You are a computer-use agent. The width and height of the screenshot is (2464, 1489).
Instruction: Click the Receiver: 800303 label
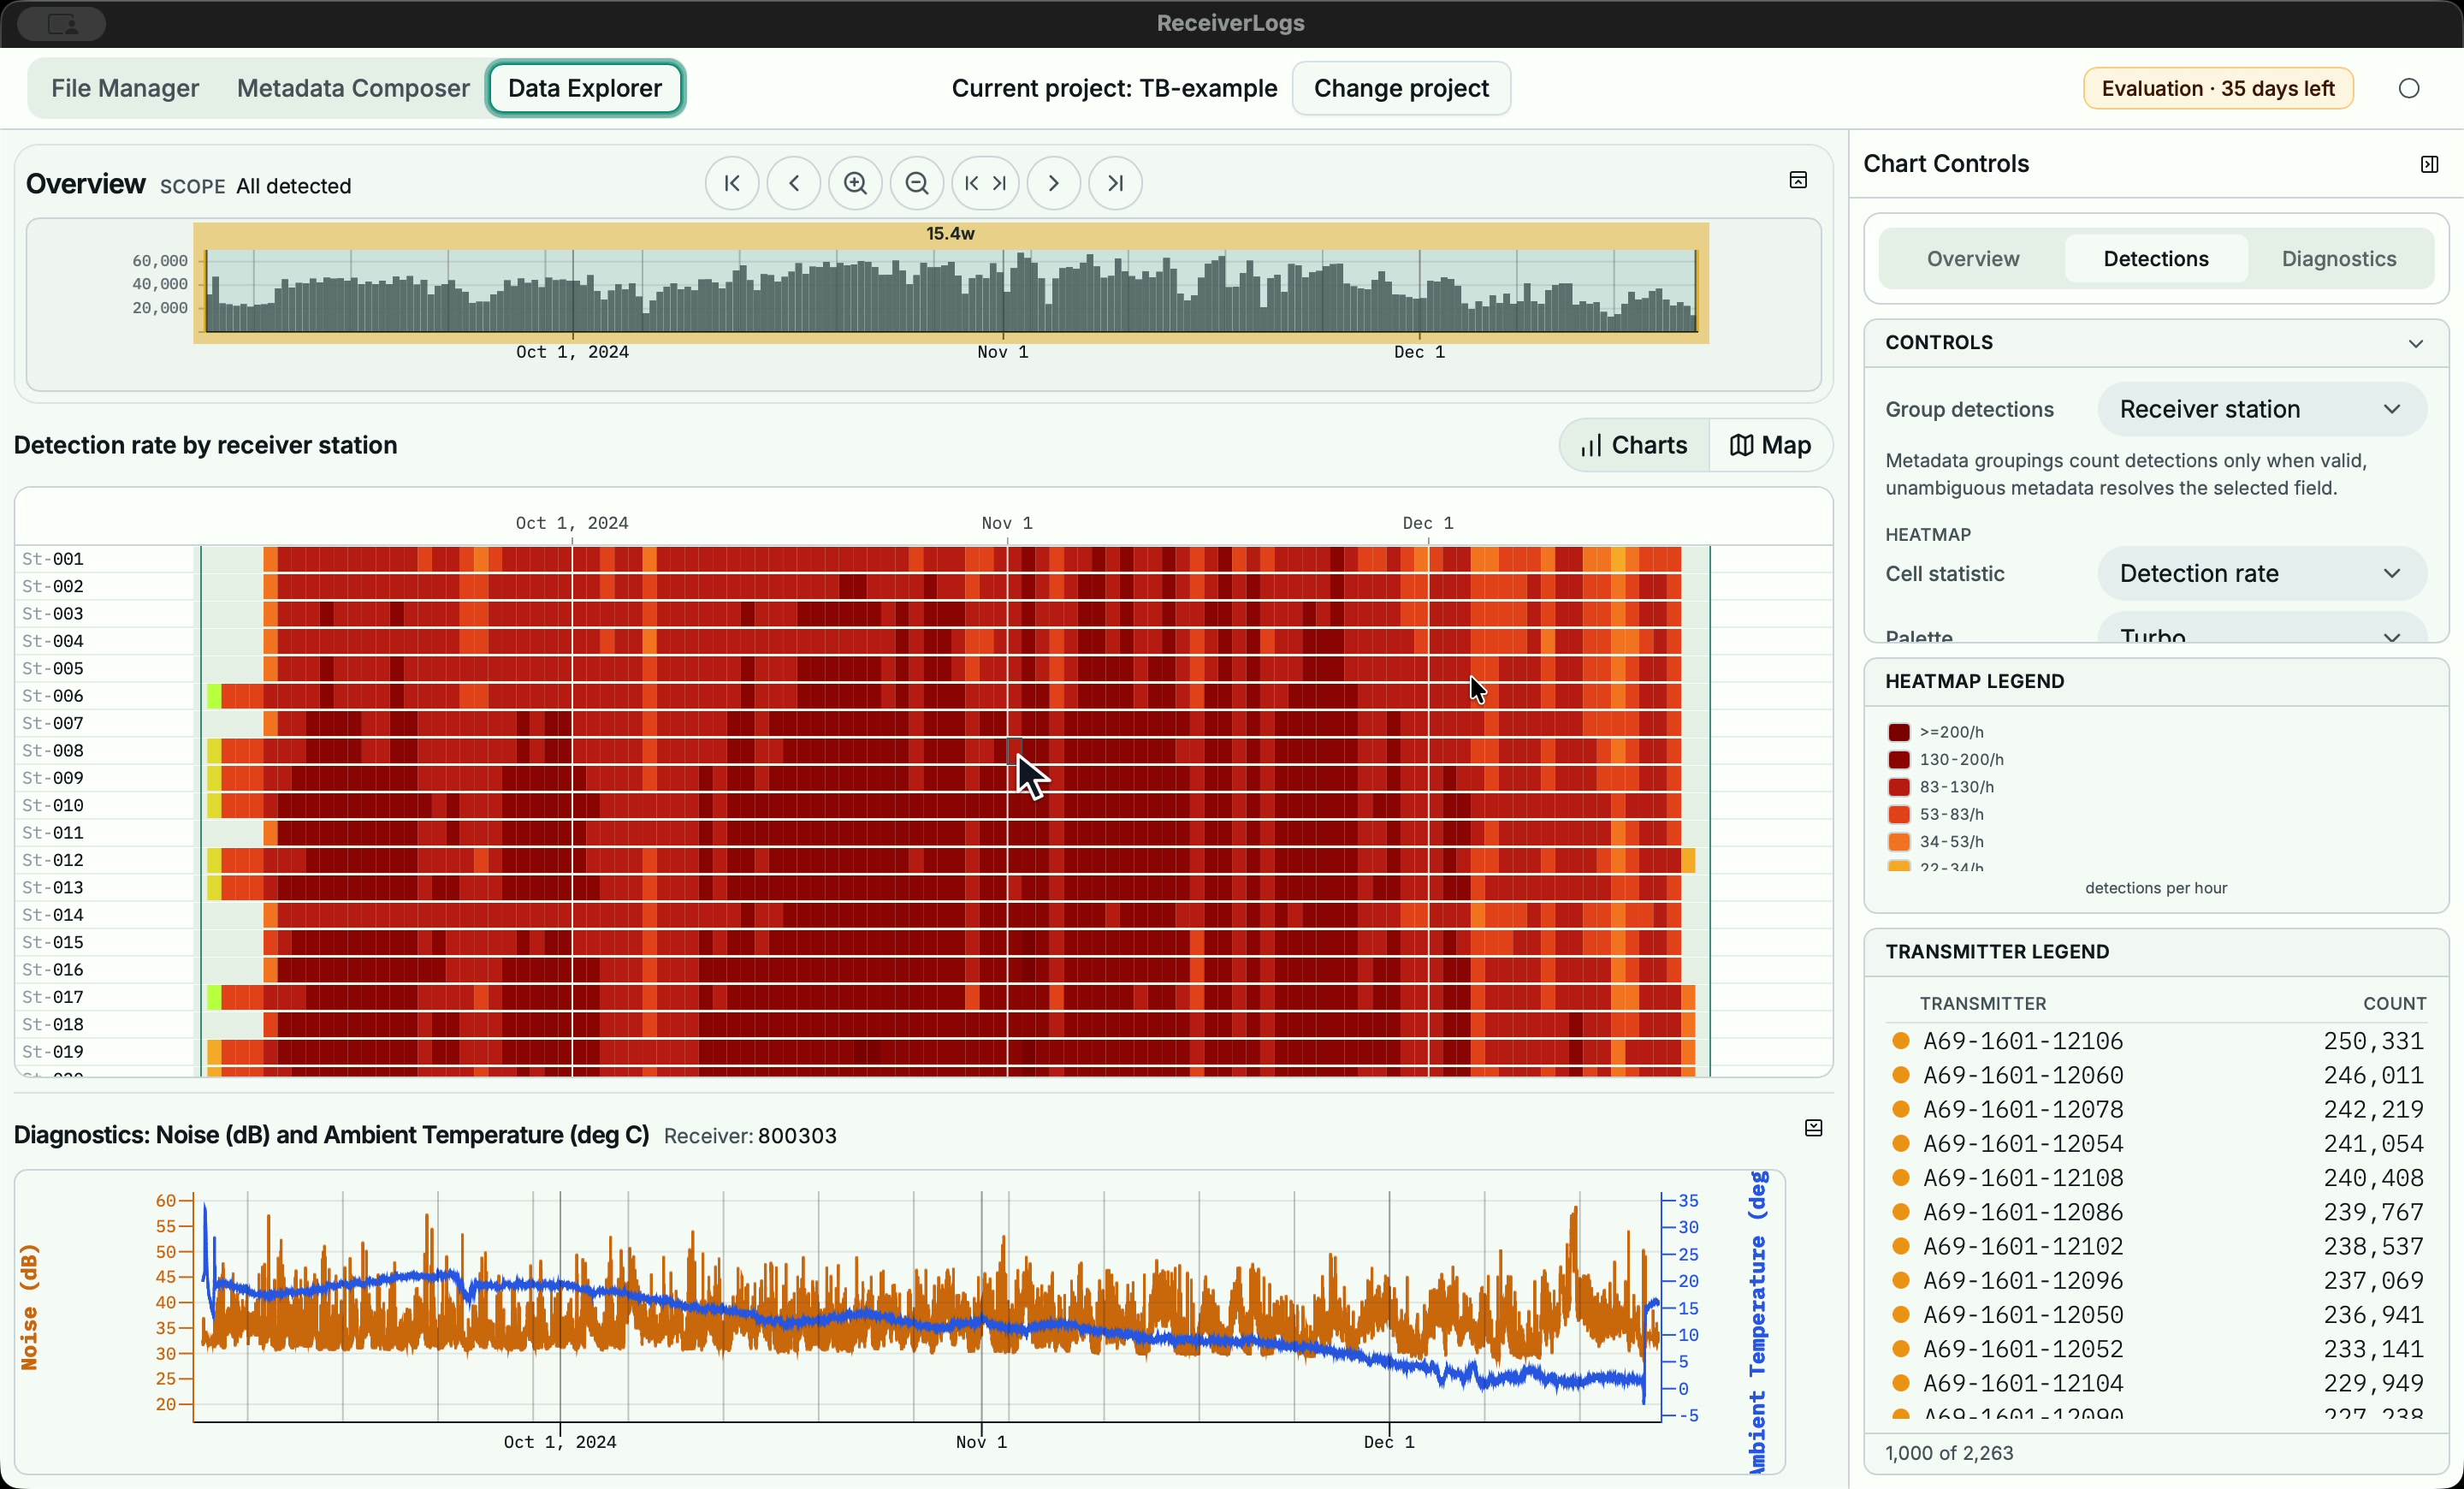(x=750, y=1136)
